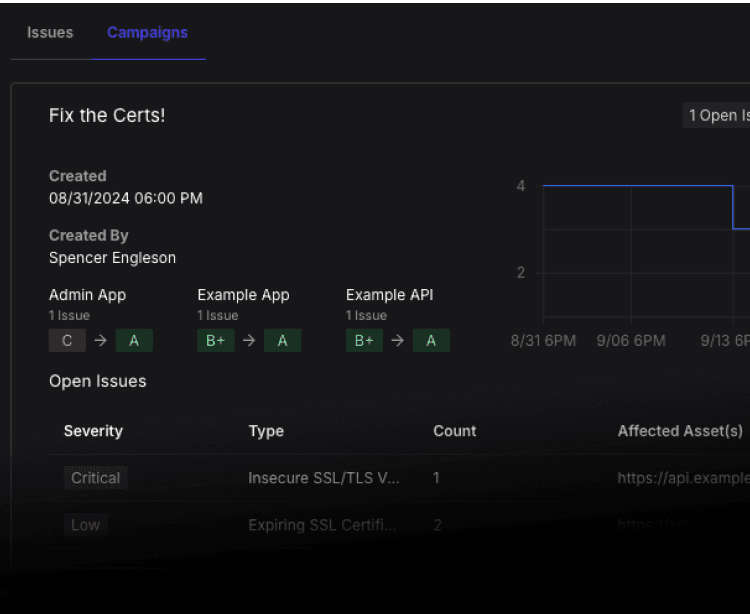This screenshot has height=614, width=750.
Task: Open the Campaigns tab
Action: 147,33
